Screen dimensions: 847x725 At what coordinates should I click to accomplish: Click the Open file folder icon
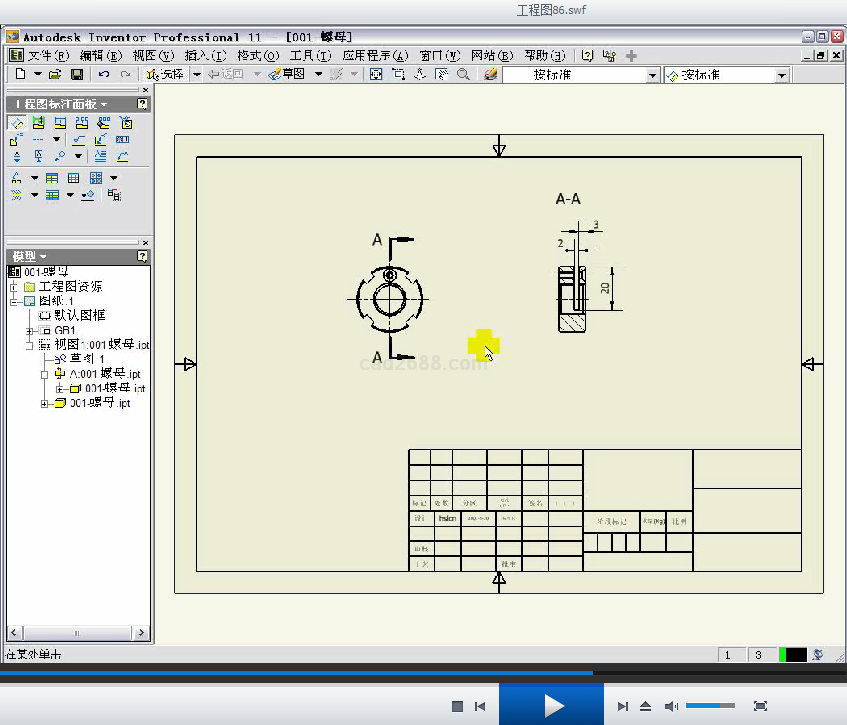[55, 74]
